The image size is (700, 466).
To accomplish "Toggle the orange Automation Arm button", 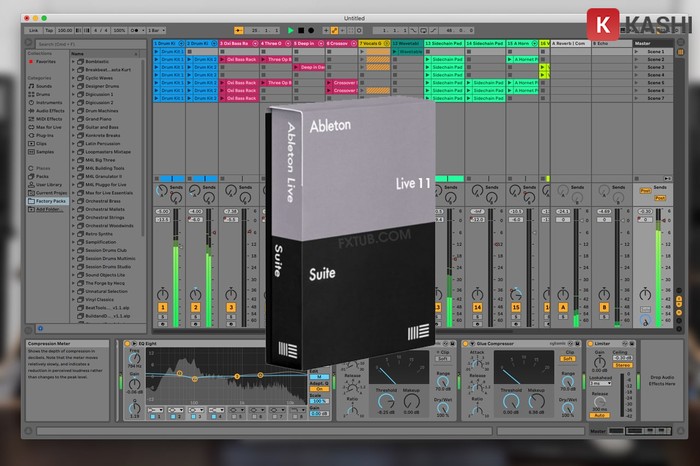I will (334, 30).
